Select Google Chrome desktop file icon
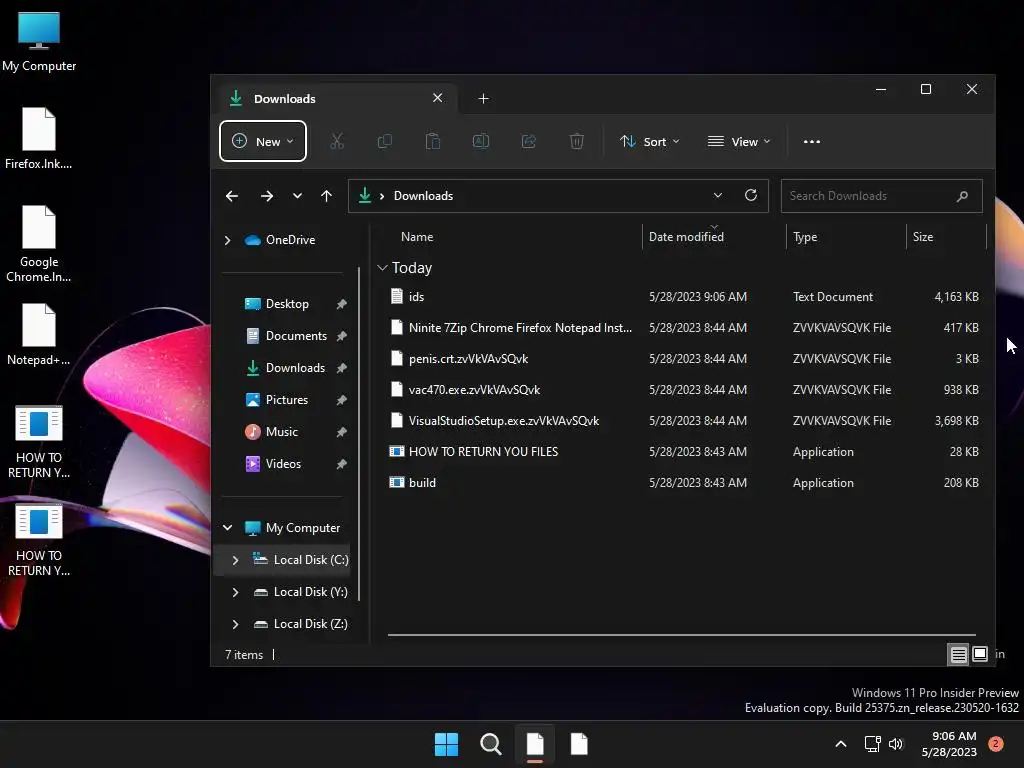 [39, 244]
